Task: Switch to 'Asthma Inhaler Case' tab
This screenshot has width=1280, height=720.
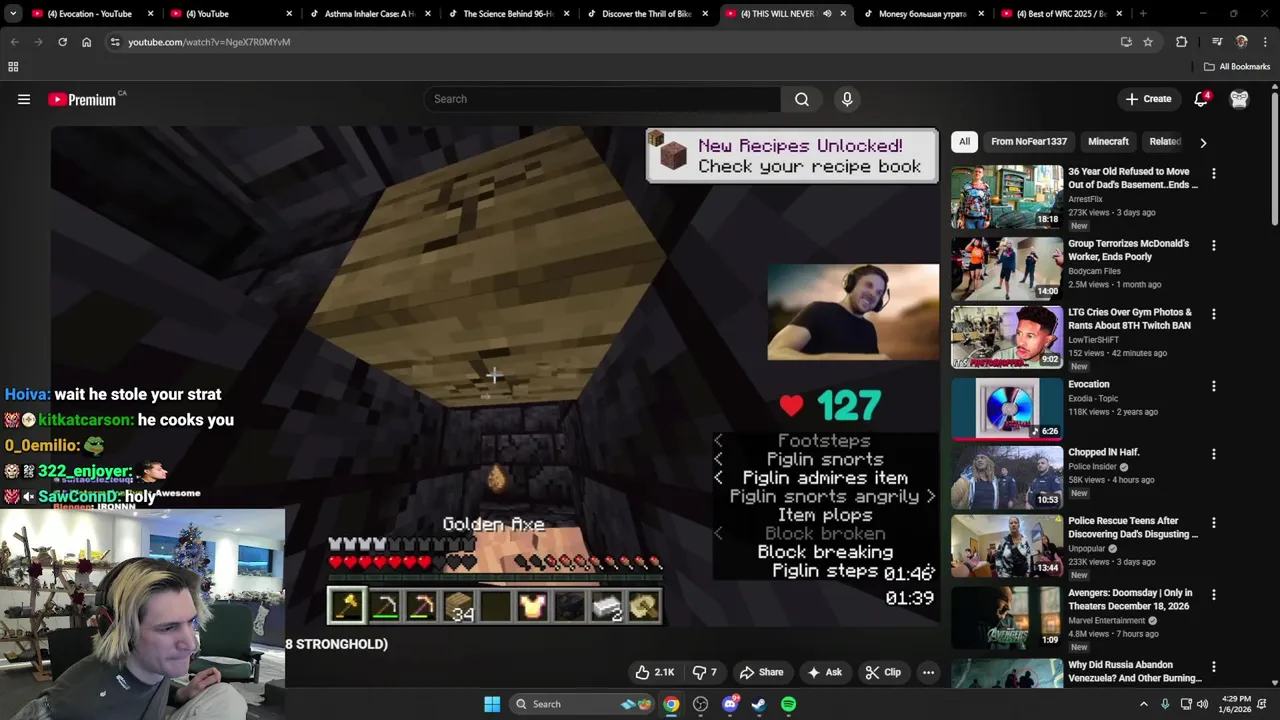Action: point(369,14)
